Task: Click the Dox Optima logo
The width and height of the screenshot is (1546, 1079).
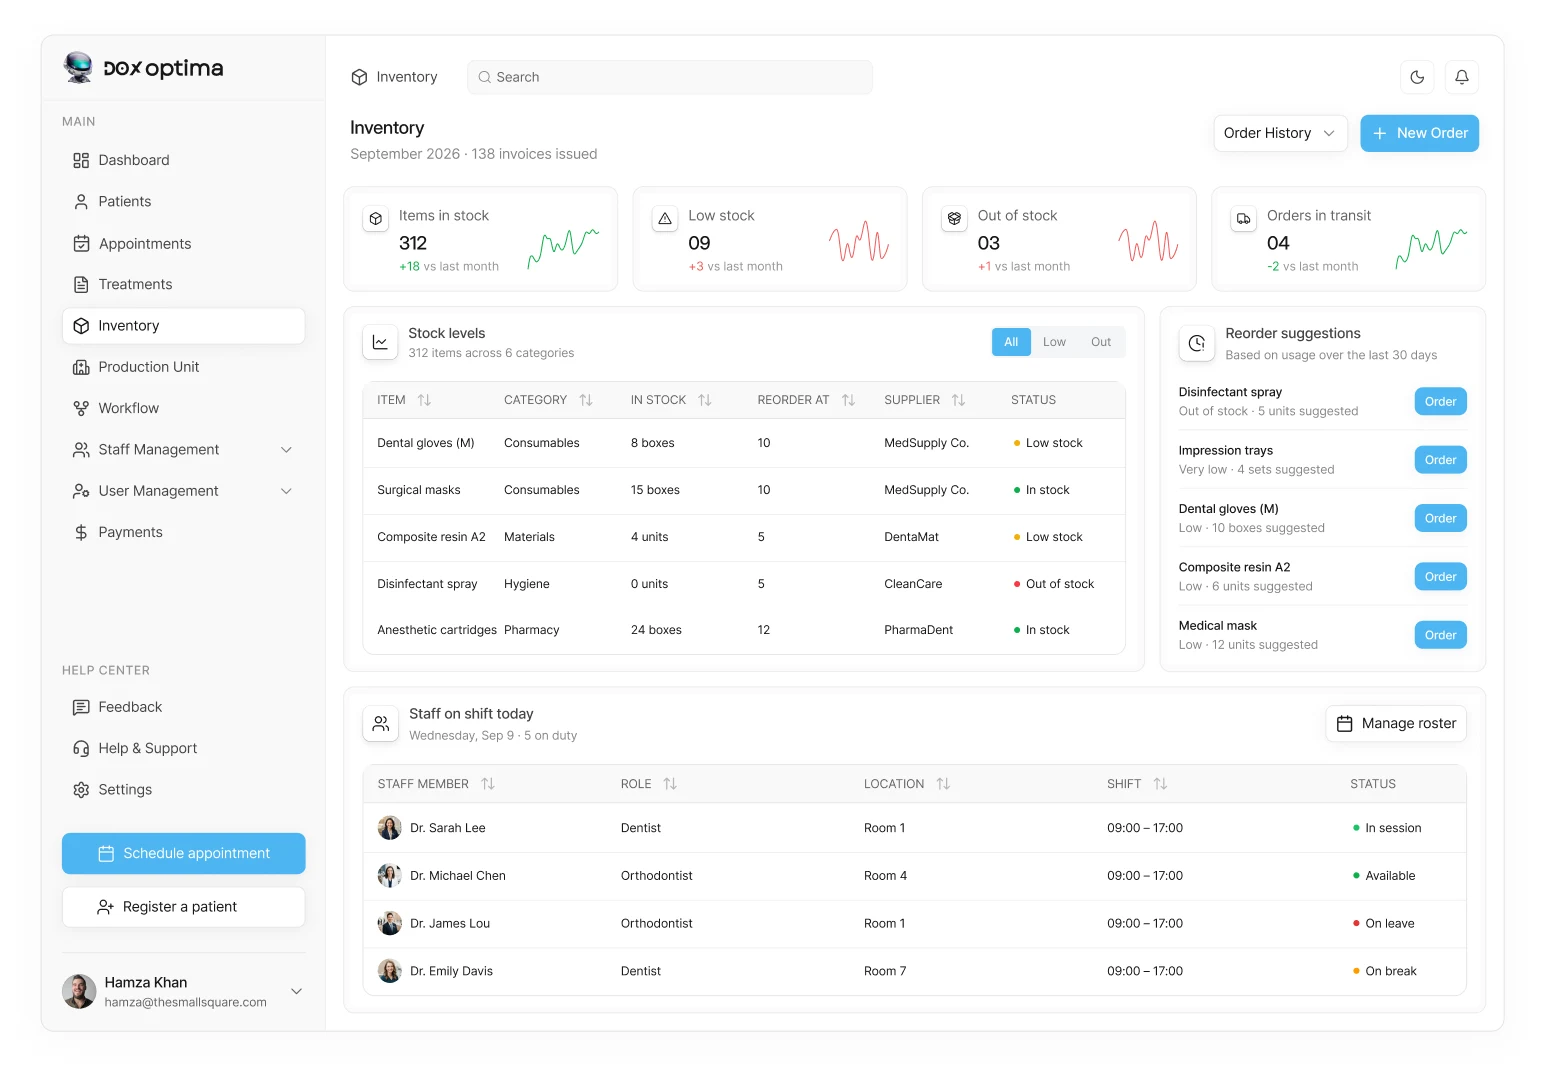Action: [143, 68]
